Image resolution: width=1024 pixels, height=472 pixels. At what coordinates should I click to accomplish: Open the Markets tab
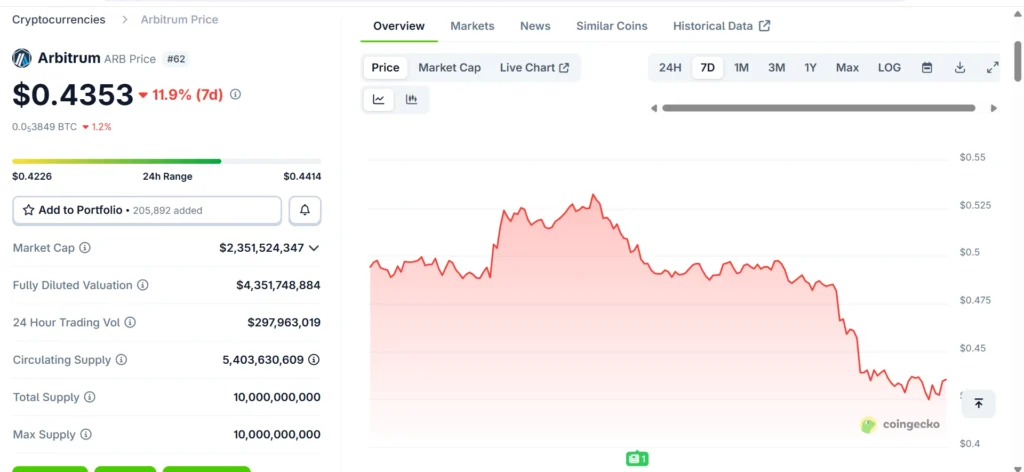[472, 26]
